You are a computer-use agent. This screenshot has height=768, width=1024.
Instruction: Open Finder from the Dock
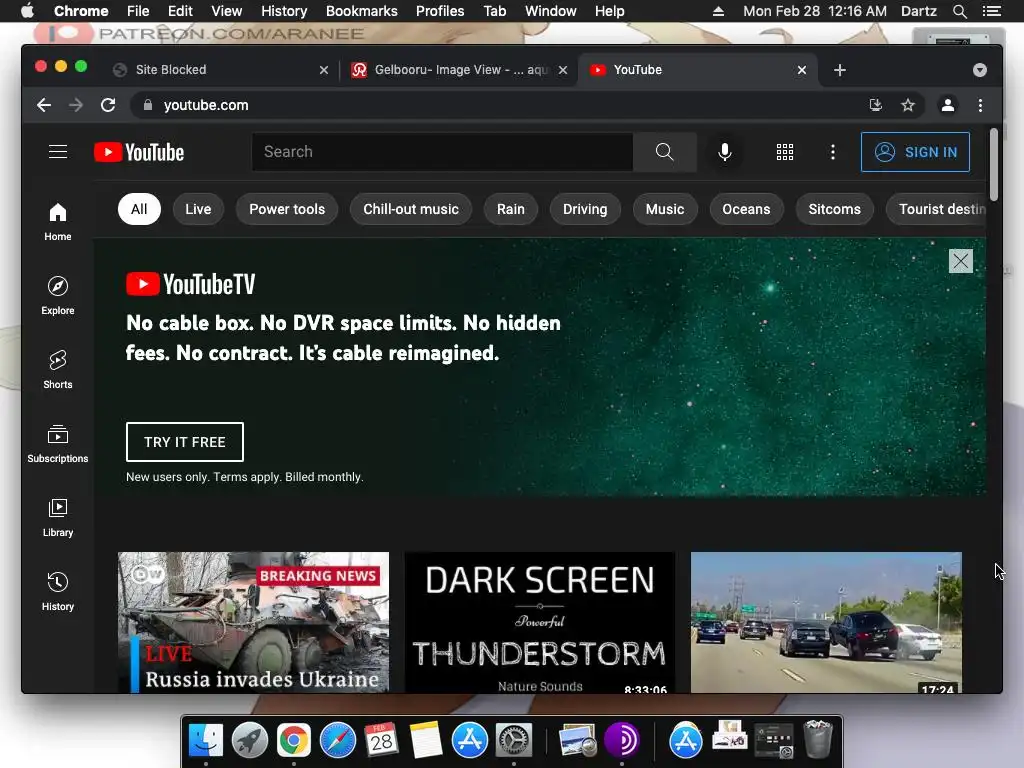(206, 741)
